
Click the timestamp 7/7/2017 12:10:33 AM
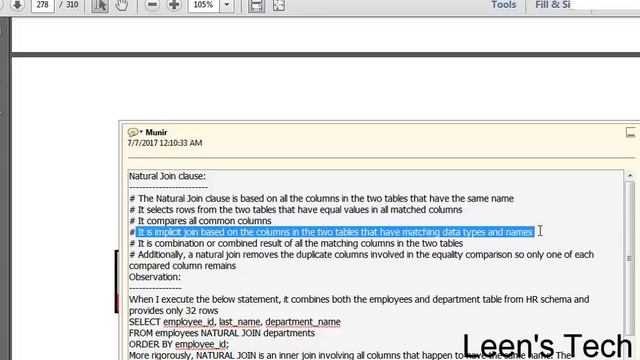coord(165,143)
